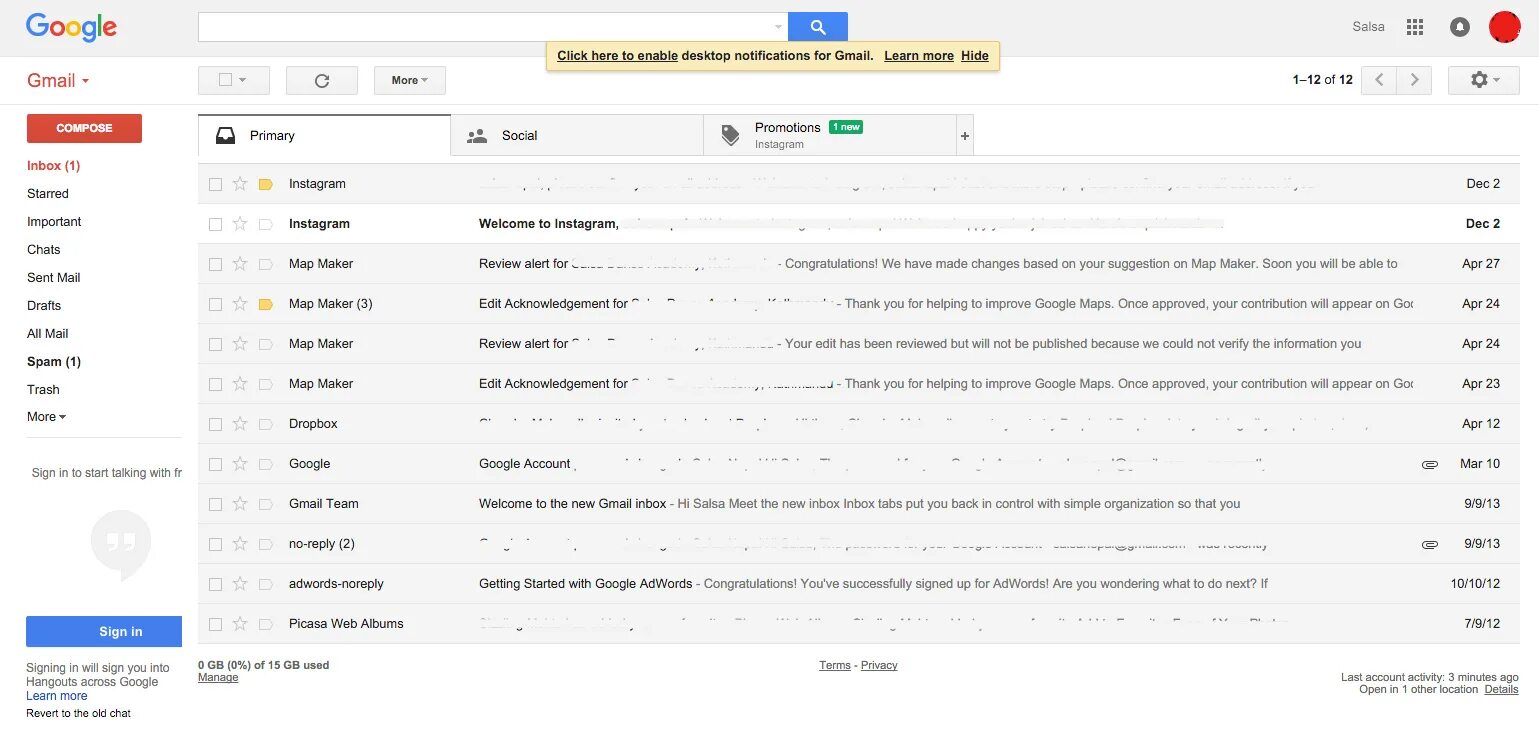The image size is (1539, 746).
Task: Click the blue Hangouts Sign in button
Action: 104,631
